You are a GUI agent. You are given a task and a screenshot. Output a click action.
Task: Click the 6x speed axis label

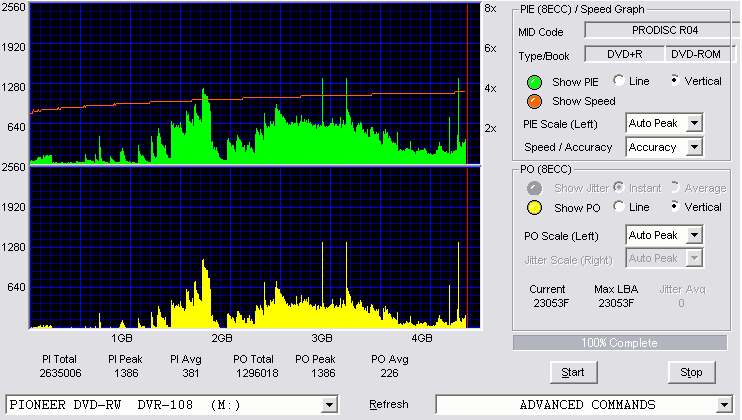coord(490,48)
